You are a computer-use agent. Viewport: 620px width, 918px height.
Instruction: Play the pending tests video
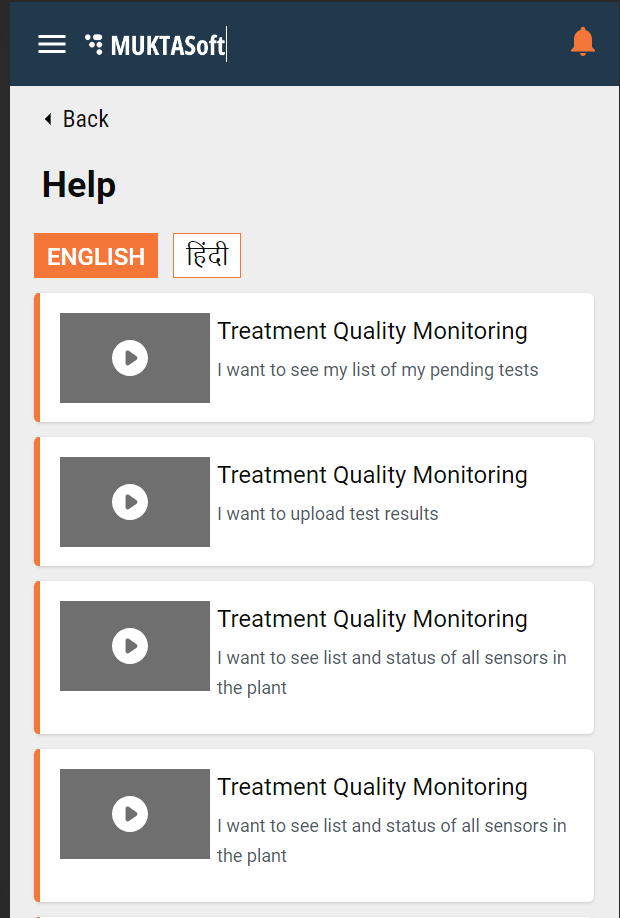point(130,358)
